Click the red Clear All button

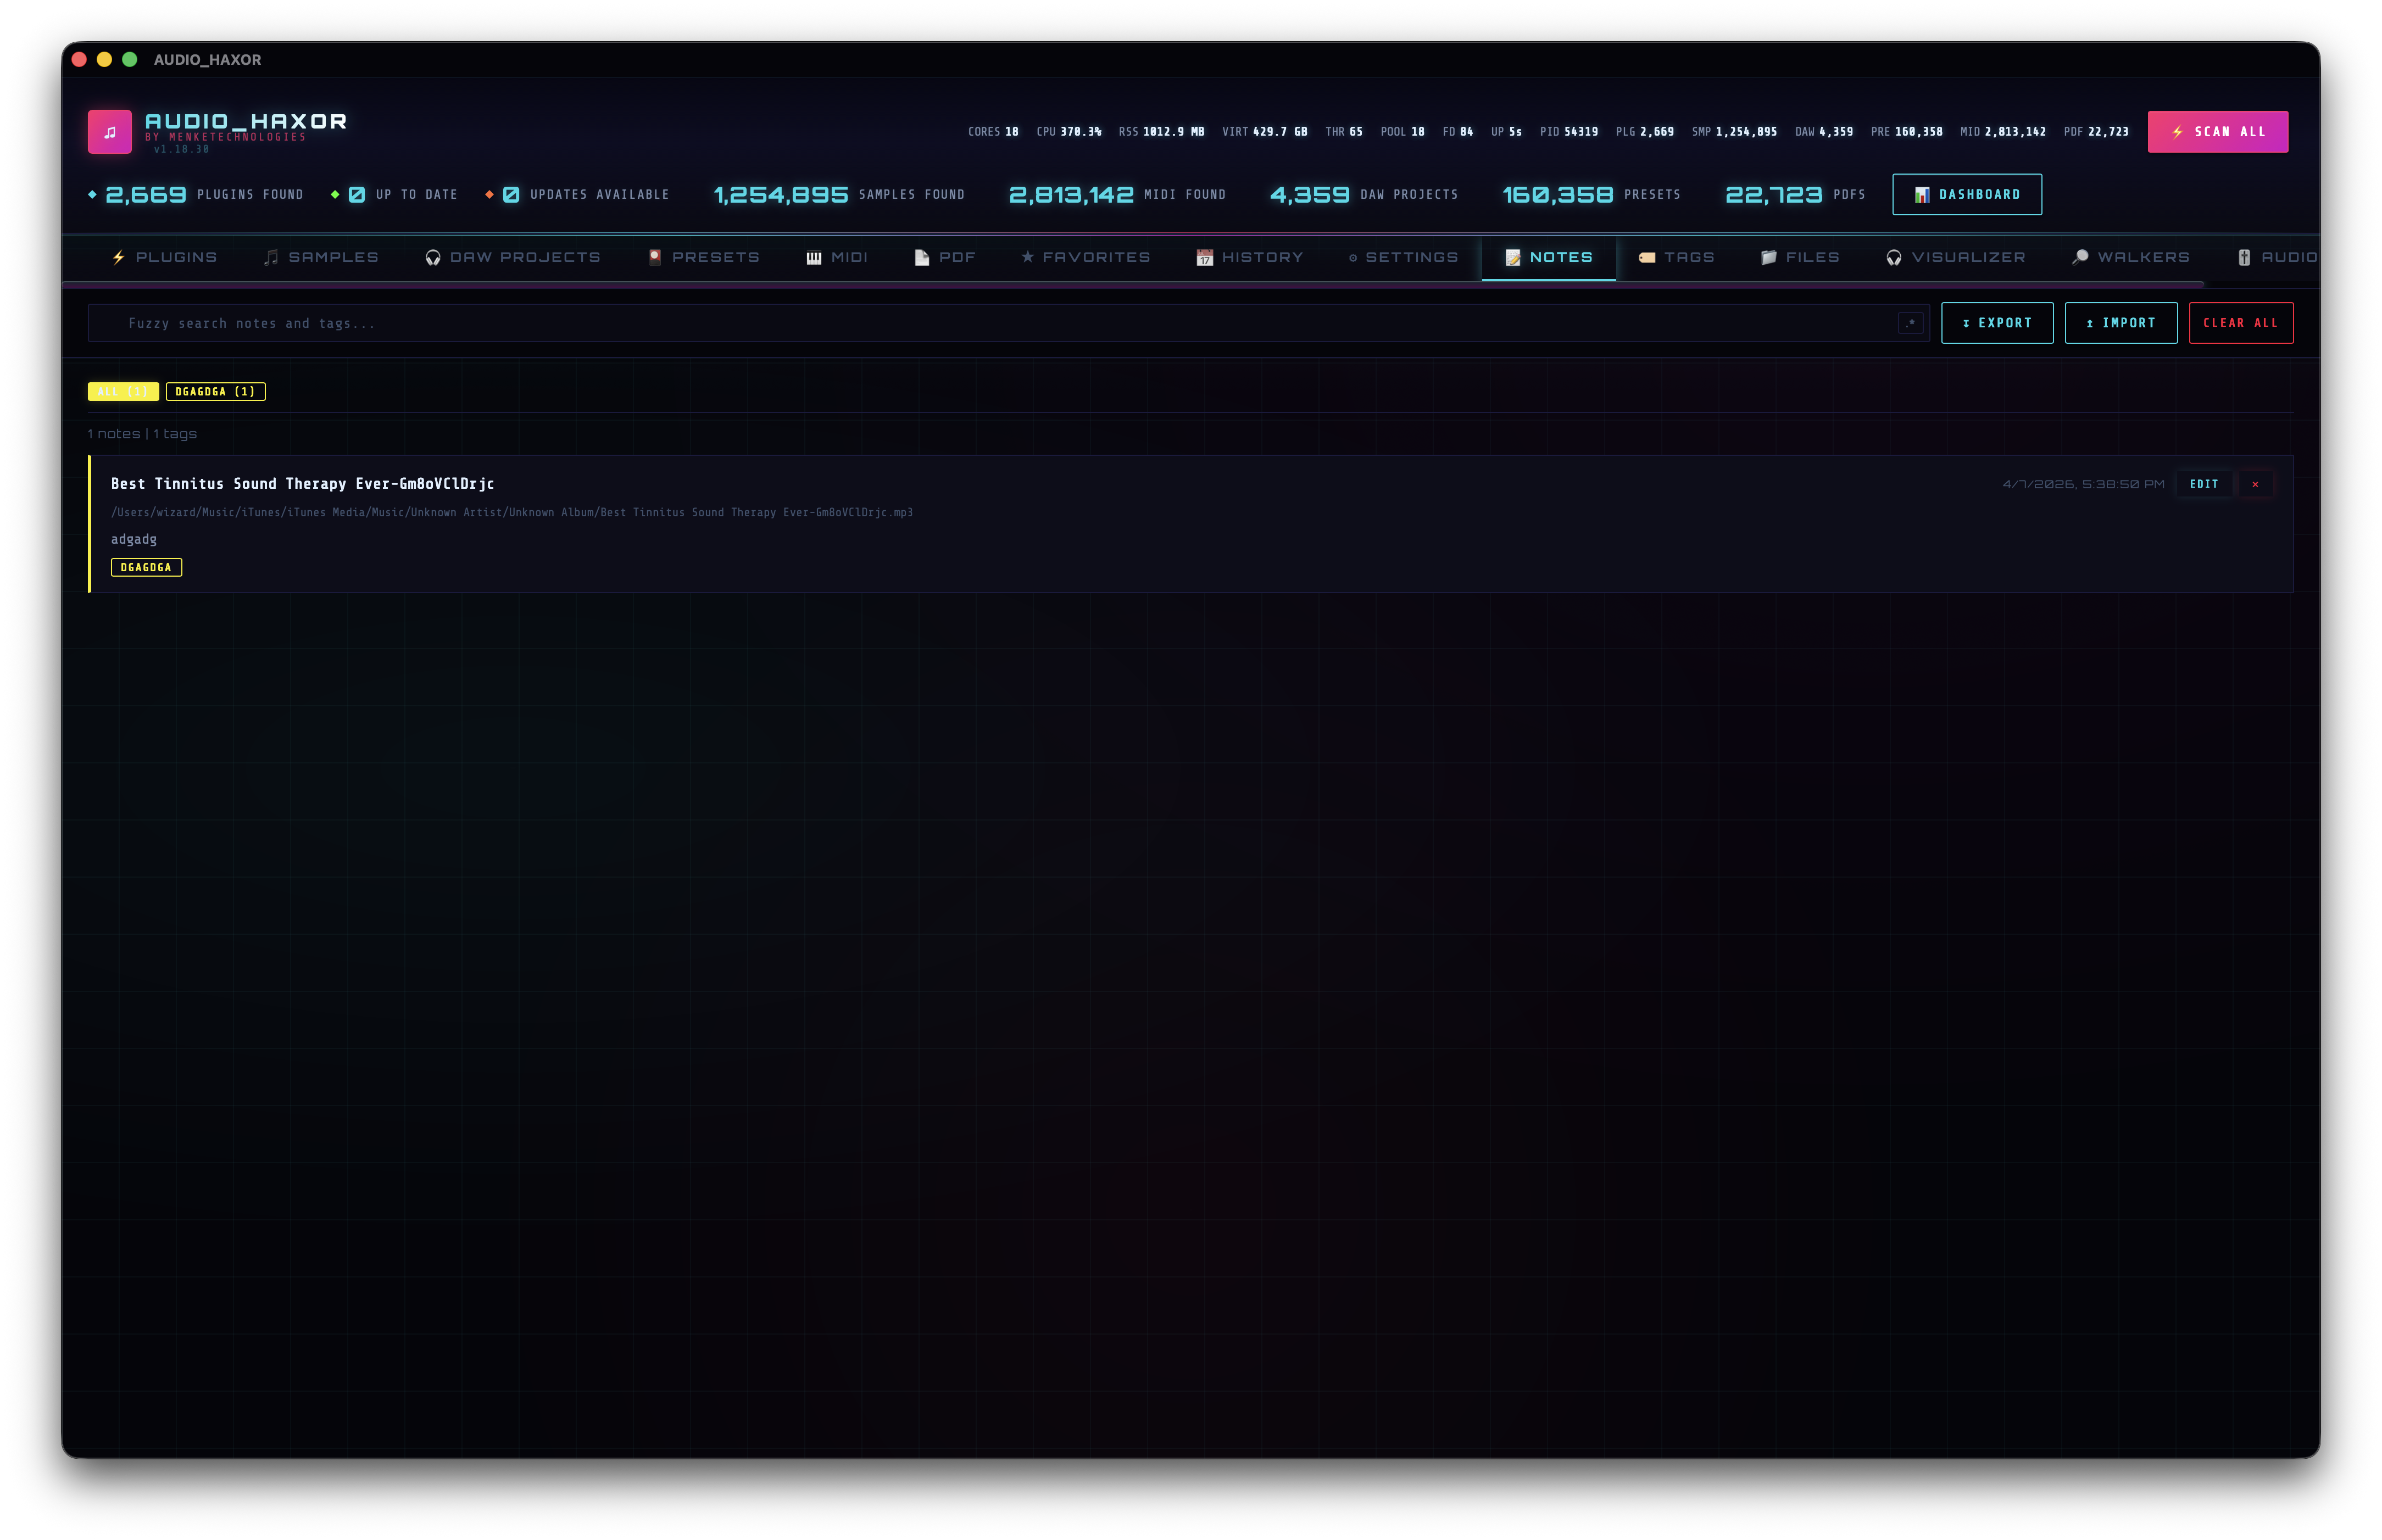(x=2240, y=323)
